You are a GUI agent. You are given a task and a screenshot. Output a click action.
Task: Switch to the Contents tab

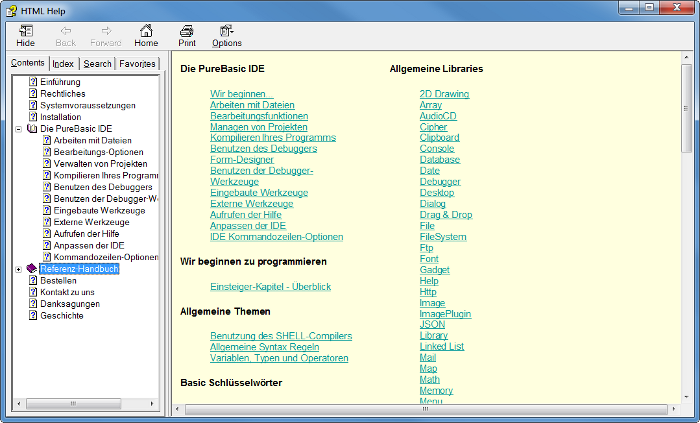click(28, 63)
